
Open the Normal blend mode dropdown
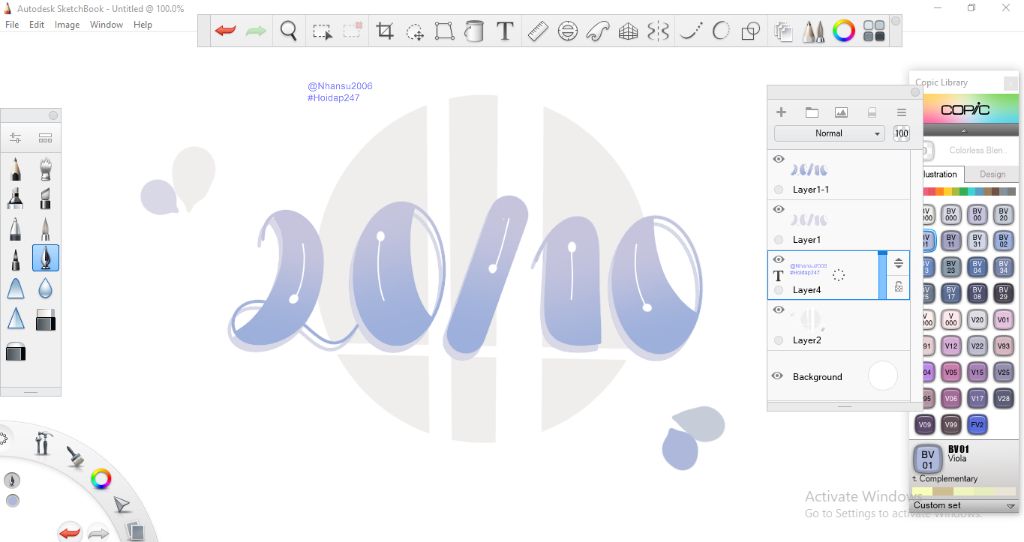tap(829, 133)
